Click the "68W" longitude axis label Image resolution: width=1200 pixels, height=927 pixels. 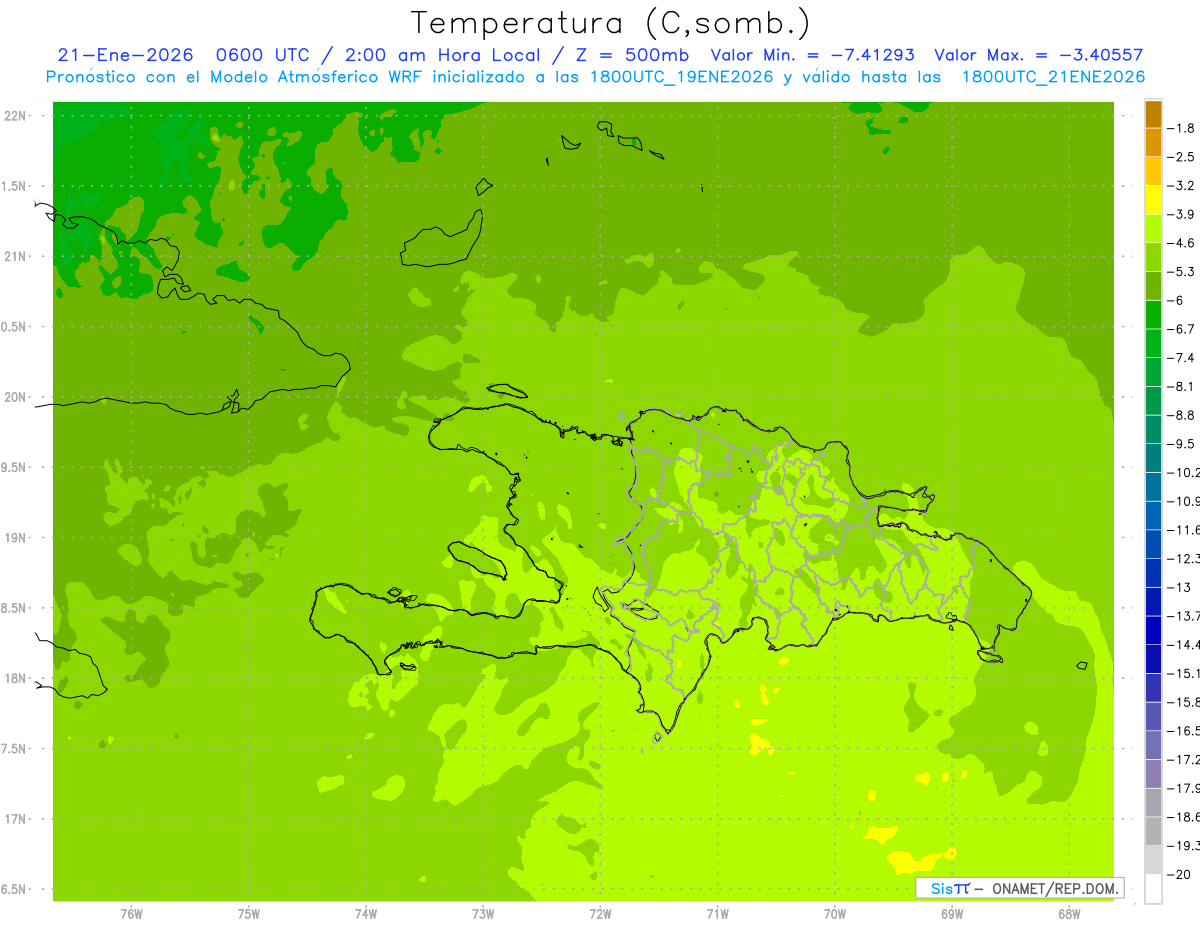[x=1069, y=914]
